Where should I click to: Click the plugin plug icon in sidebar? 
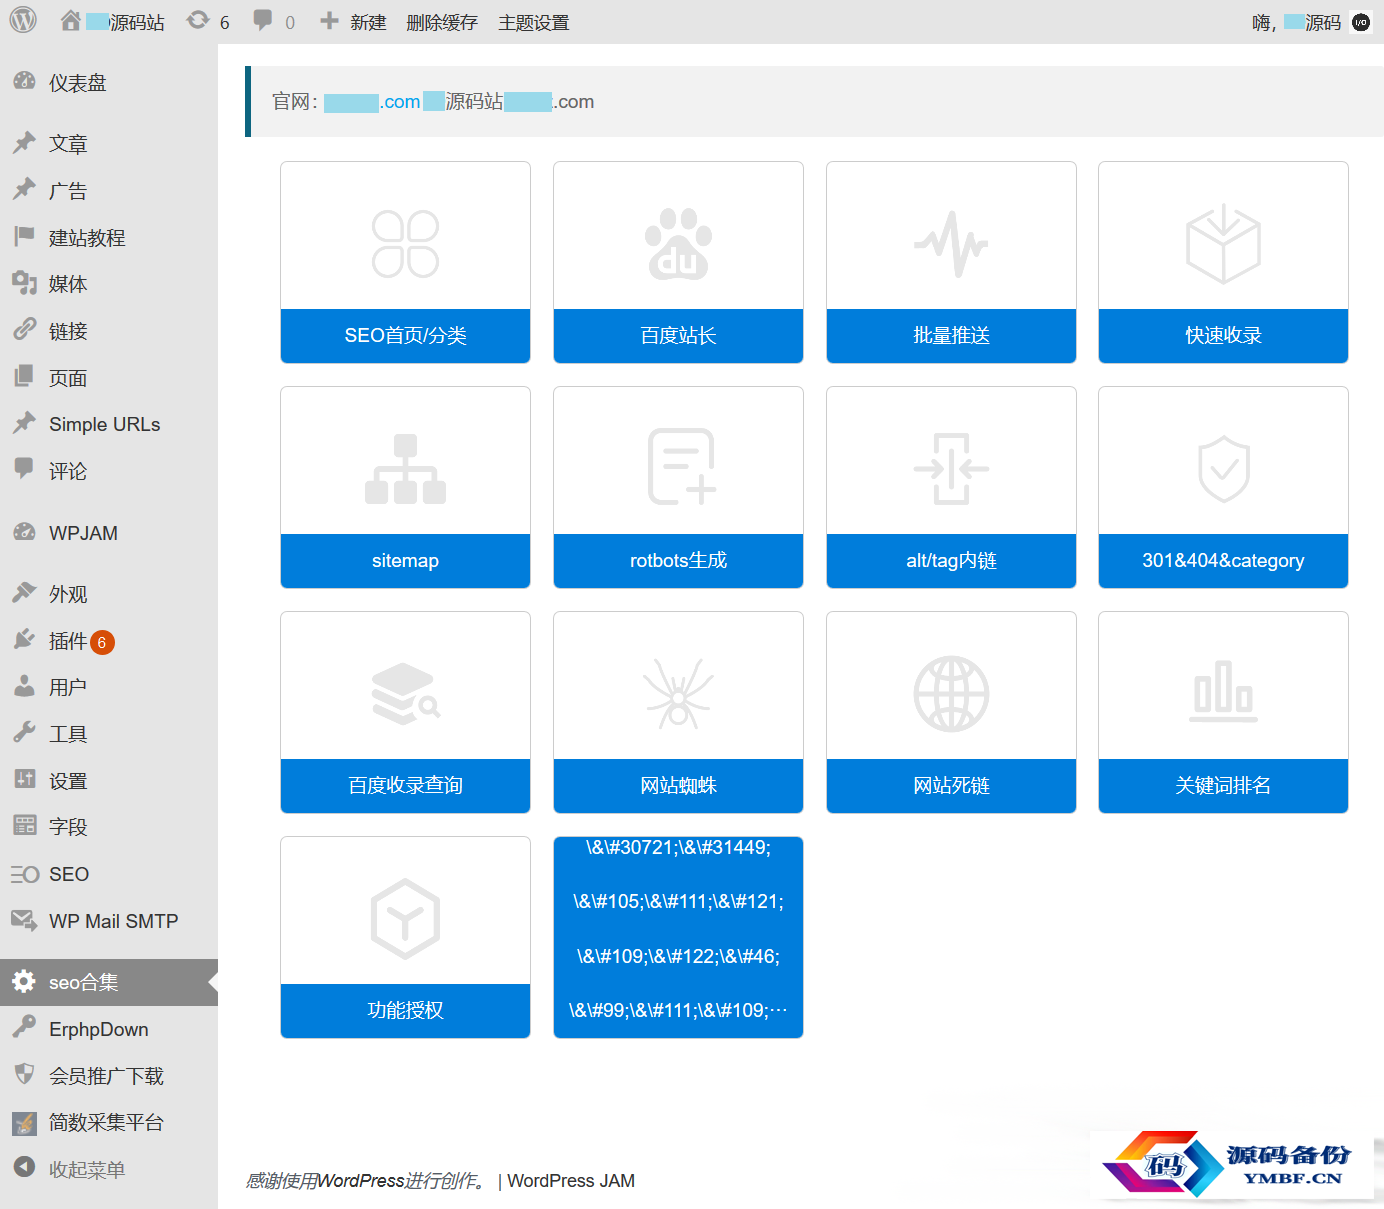click(x=24, y=640)
